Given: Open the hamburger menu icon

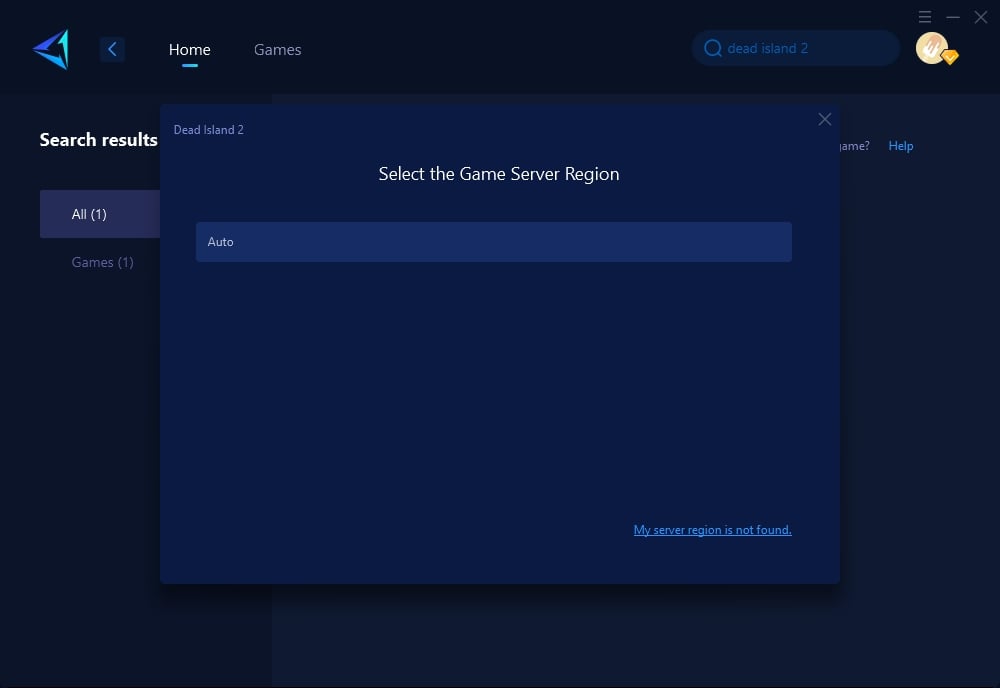Looking at the screenshot, I should 925,17.
